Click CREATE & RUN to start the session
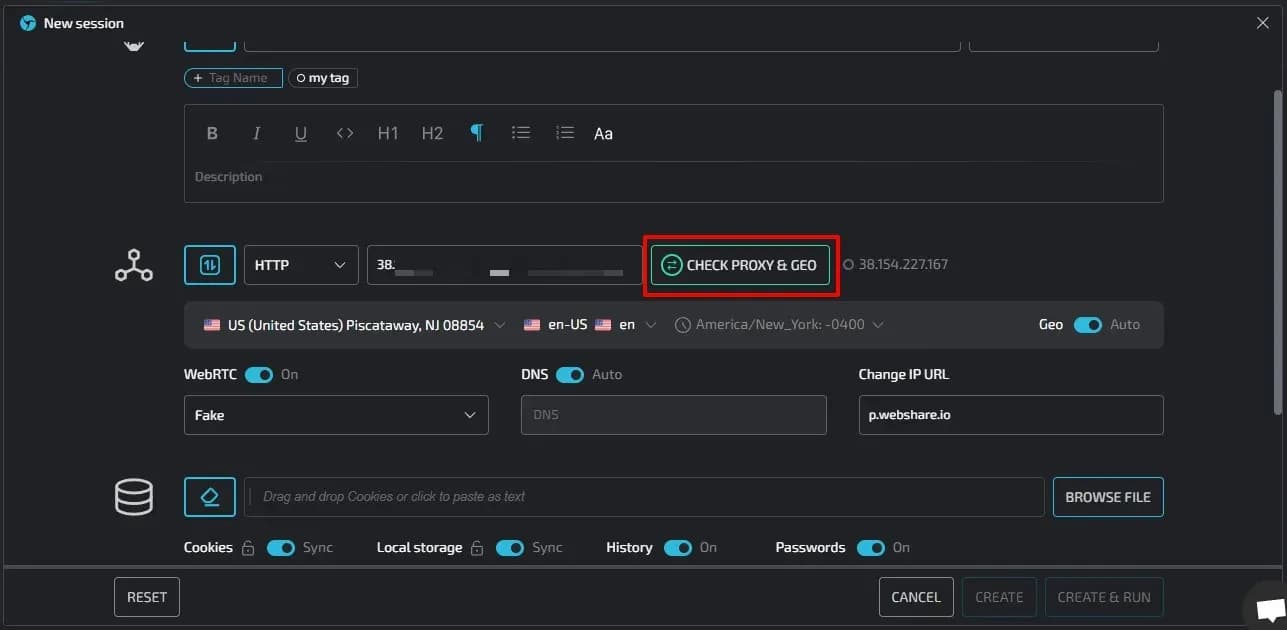1287x630 pixels. pyautogui.click(x=1104, y=596)
